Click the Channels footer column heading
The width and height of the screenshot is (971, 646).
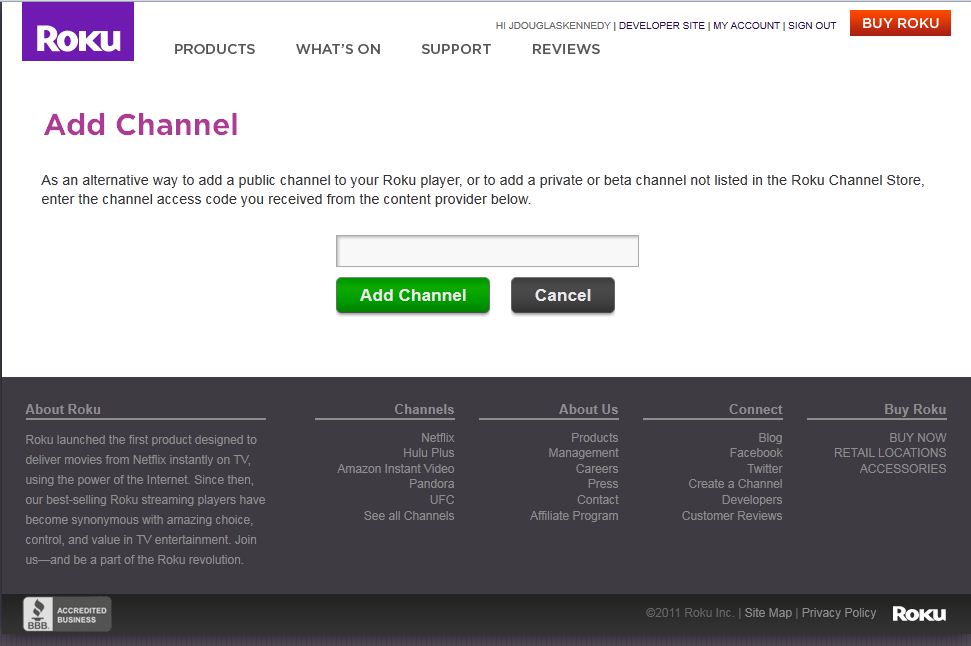point(424,409)
